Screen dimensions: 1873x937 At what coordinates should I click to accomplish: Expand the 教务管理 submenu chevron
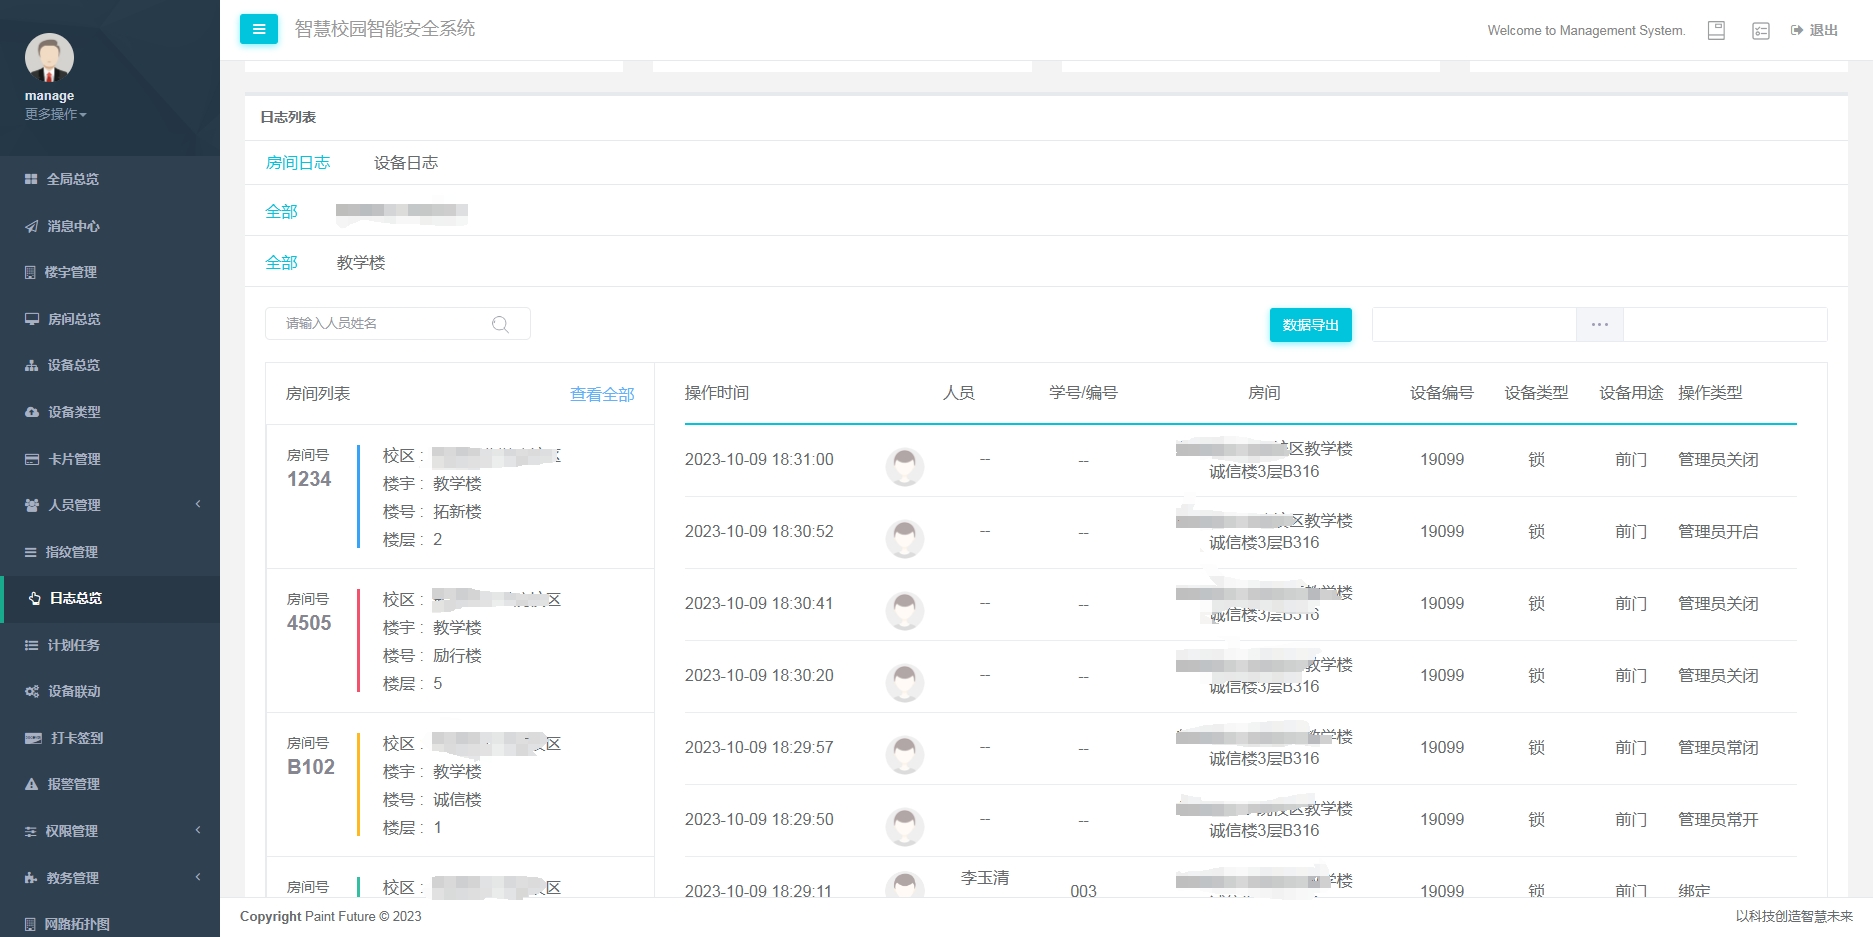pos(198,877)
